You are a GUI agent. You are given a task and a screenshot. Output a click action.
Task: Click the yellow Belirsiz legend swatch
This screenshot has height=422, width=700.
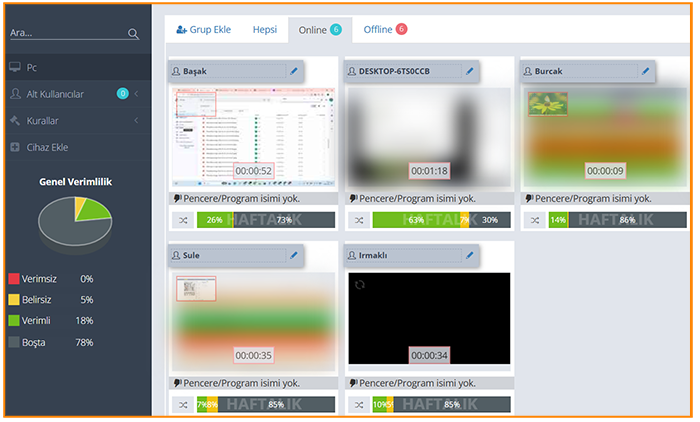click(x=14, y=299)
